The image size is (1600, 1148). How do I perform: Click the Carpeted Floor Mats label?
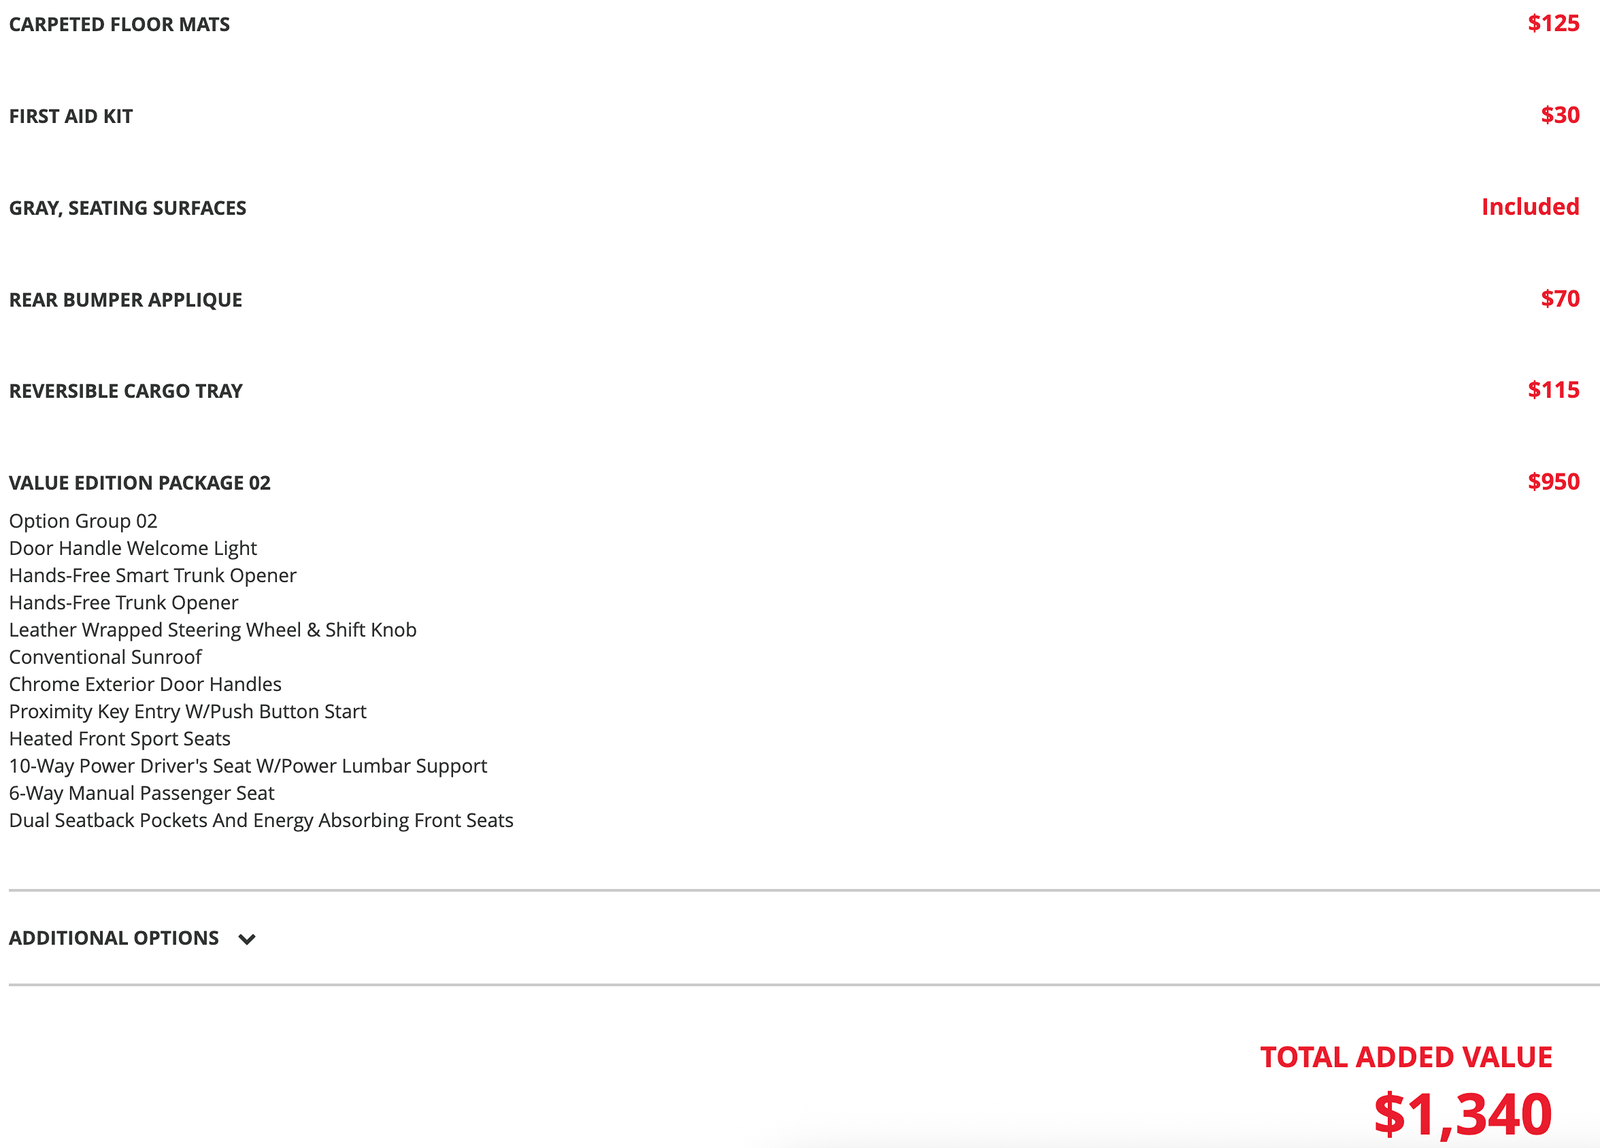click(119, 24)
